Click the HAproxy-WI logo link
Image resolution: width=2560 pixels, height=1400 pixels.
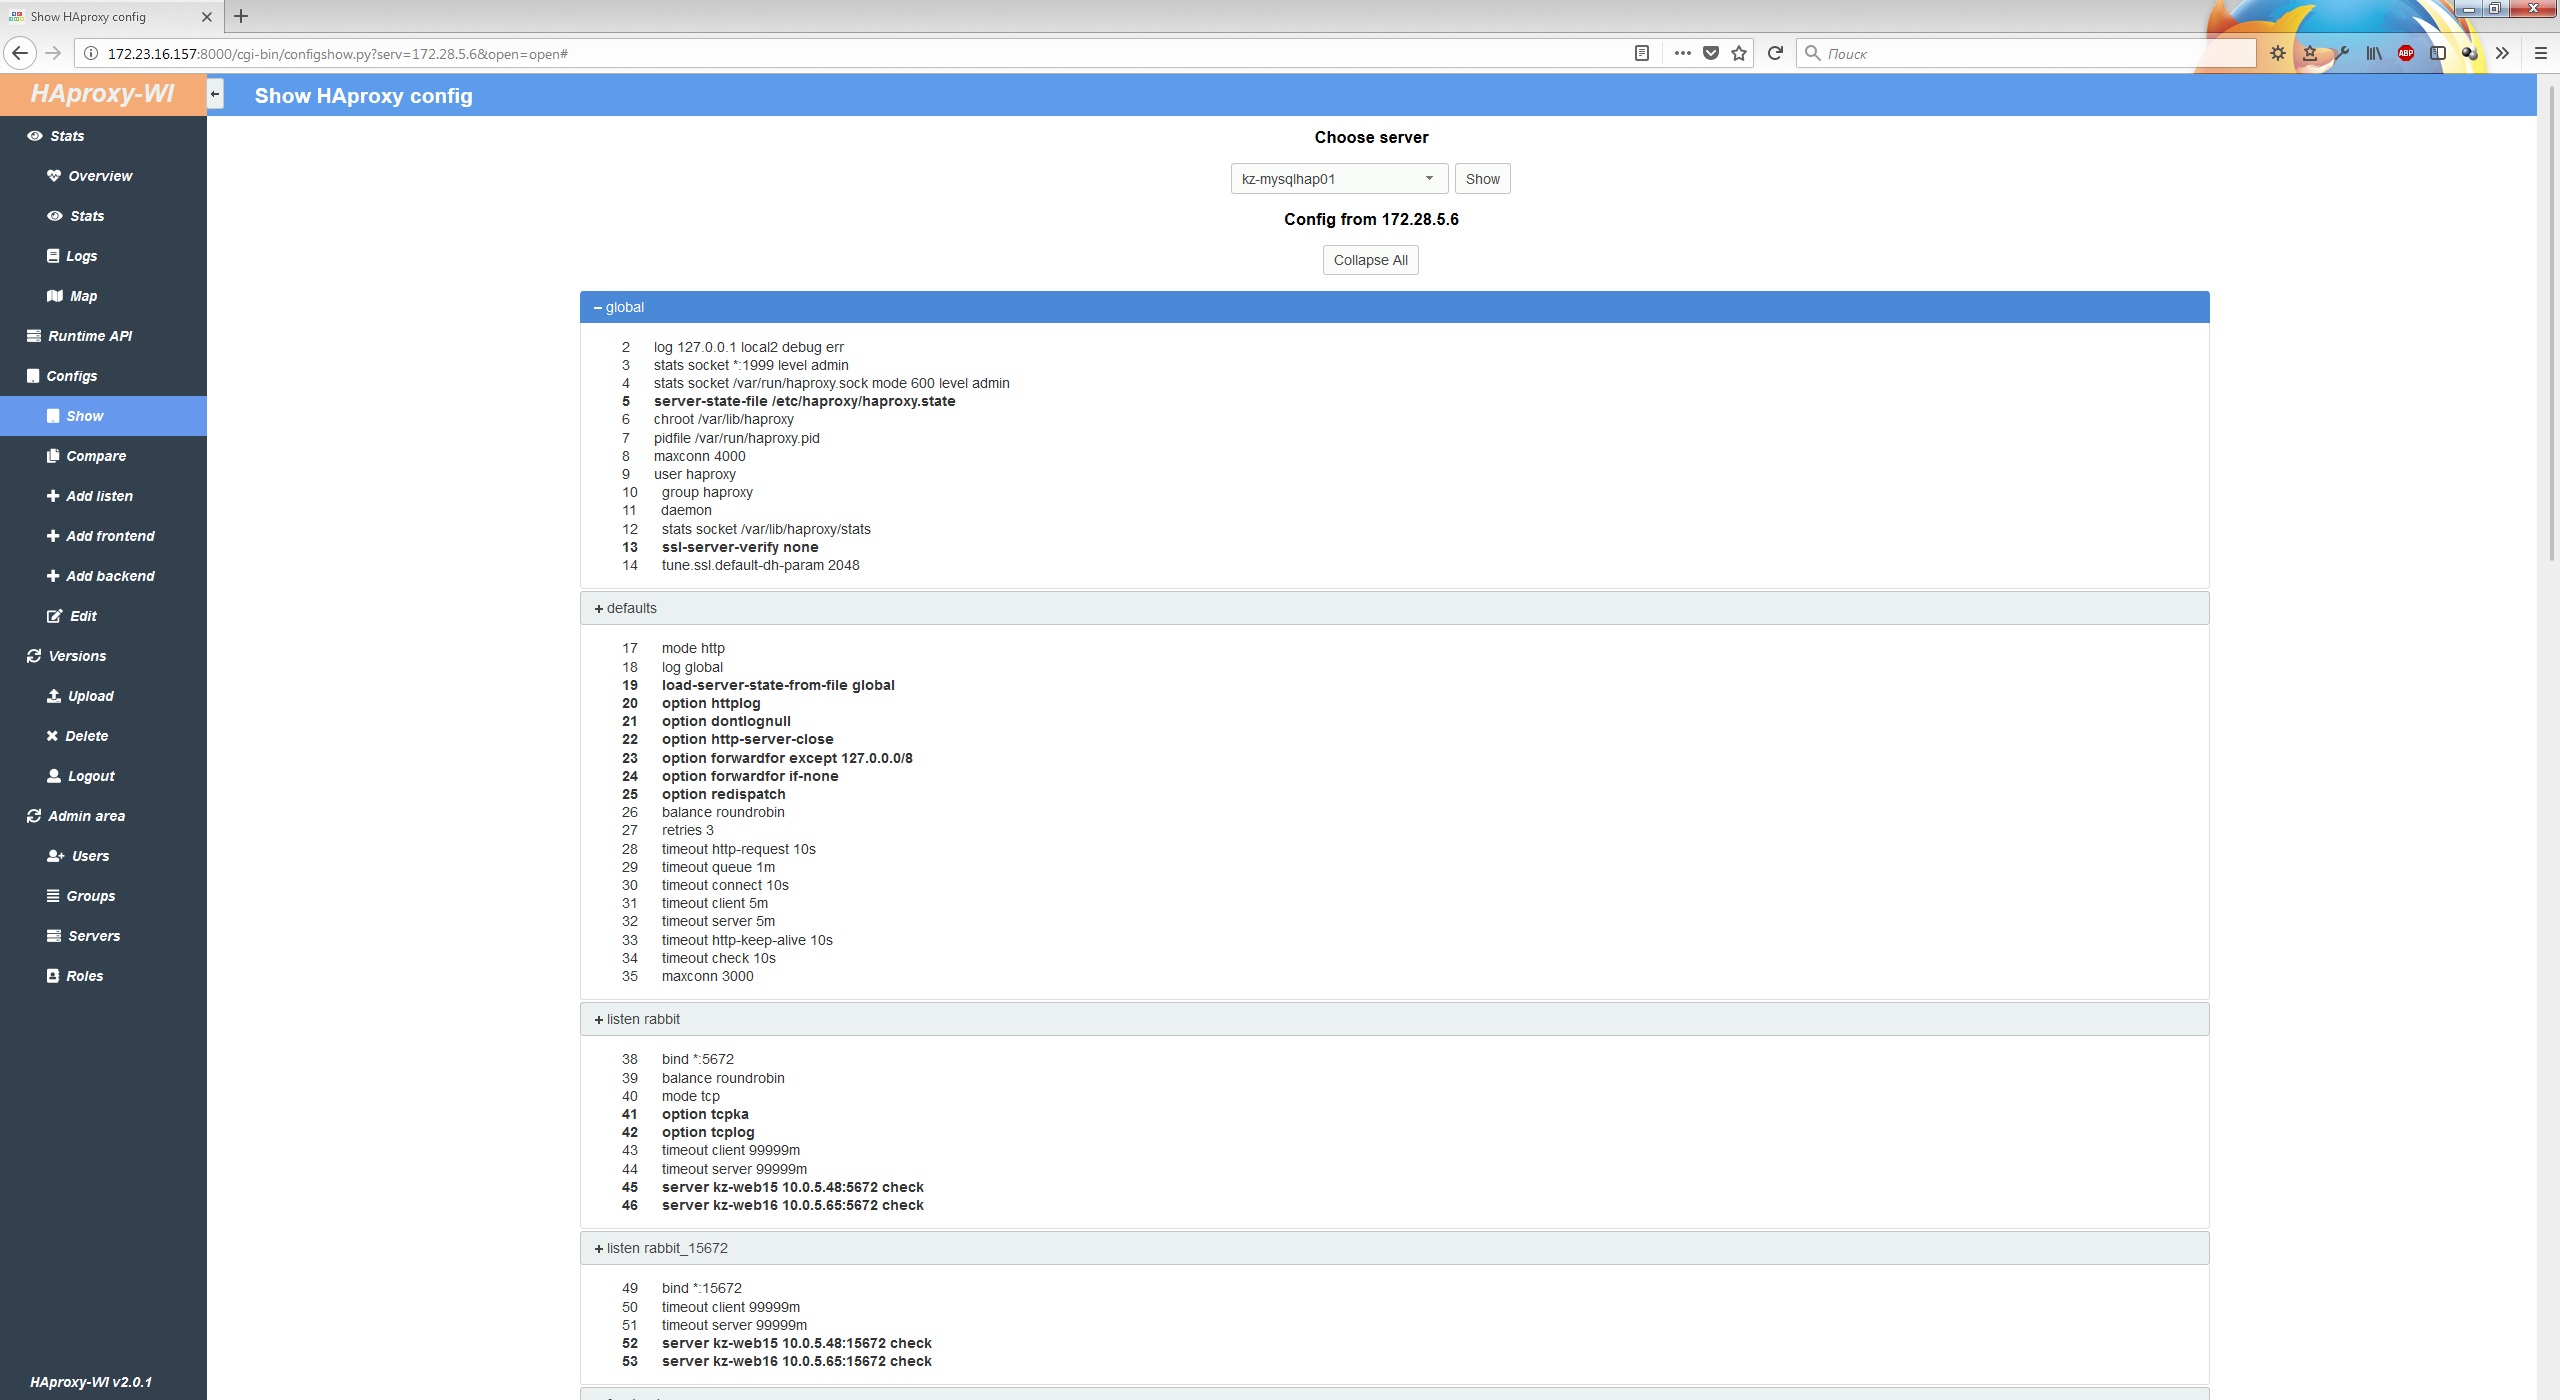coord(102,94)
